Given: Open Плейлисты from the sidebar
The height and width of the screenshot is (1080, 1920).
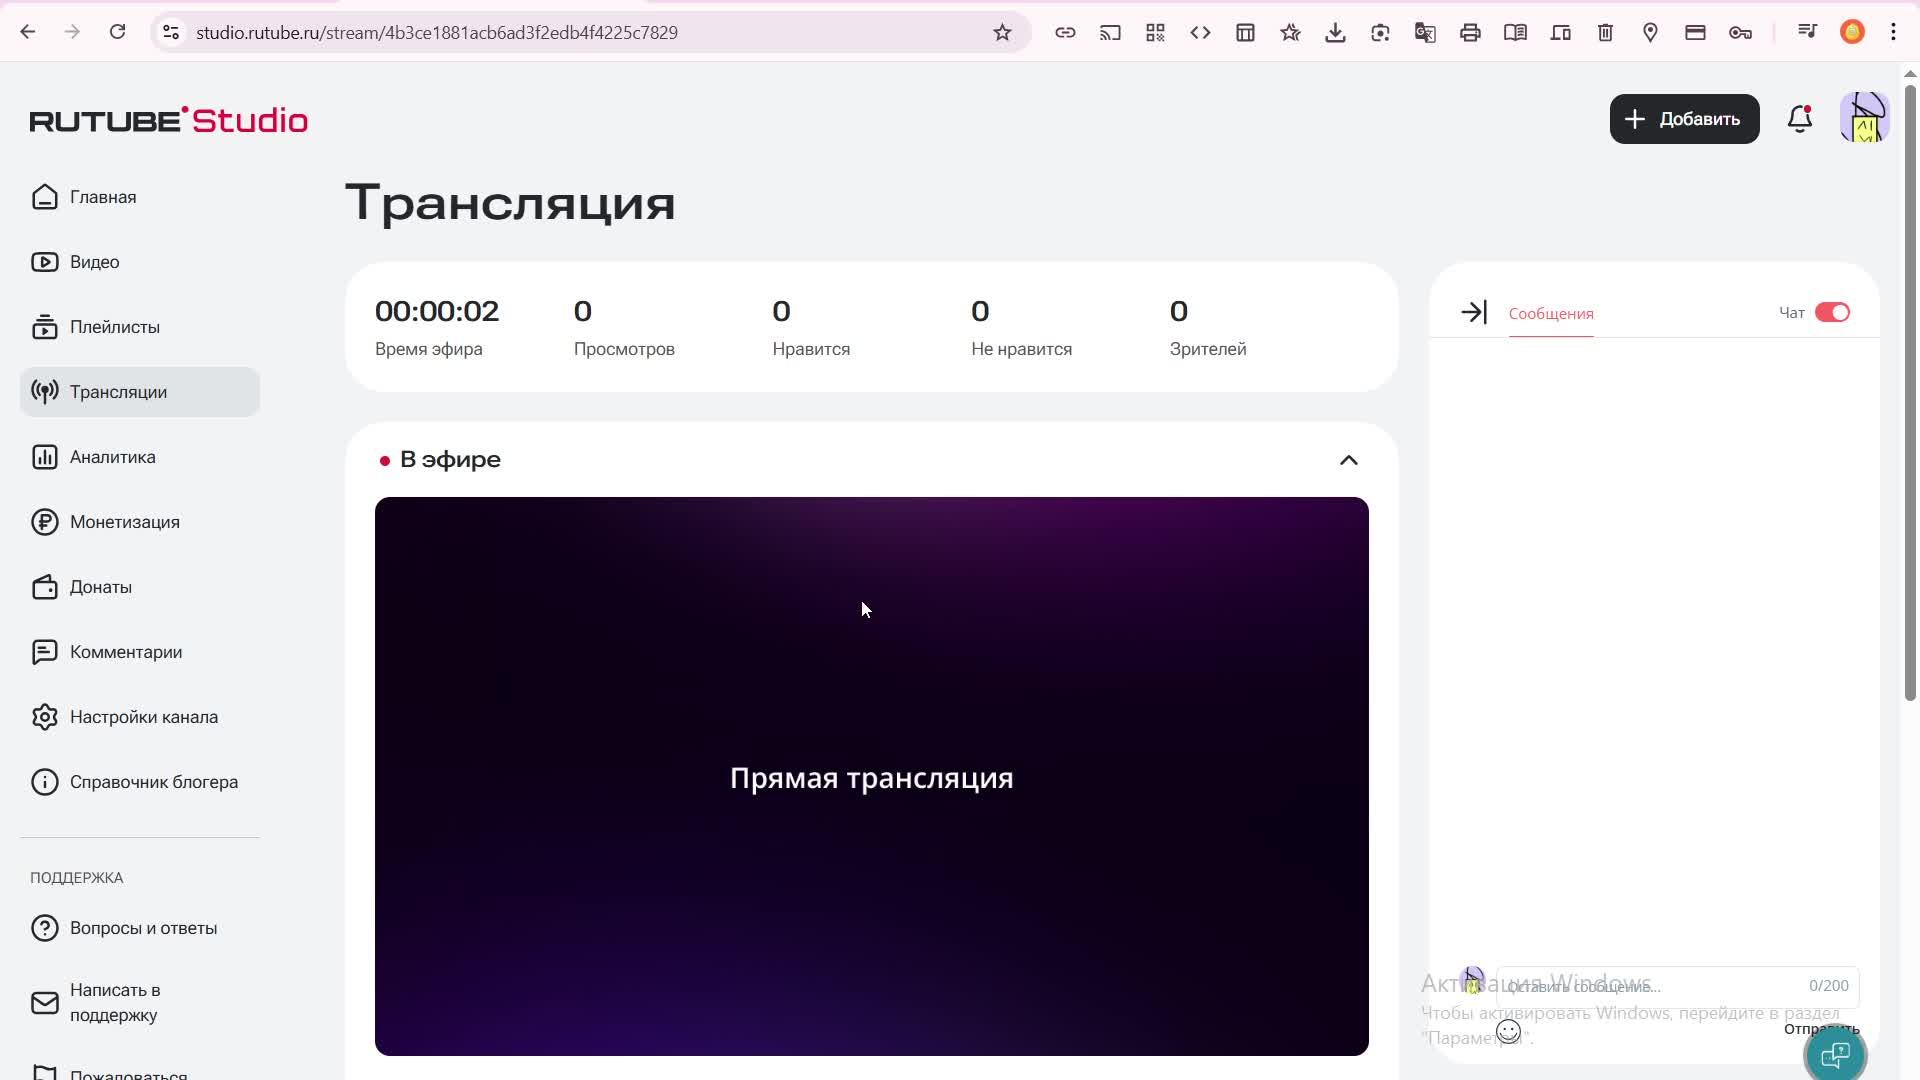Looking at the screenshot, I should coord(114,326).
